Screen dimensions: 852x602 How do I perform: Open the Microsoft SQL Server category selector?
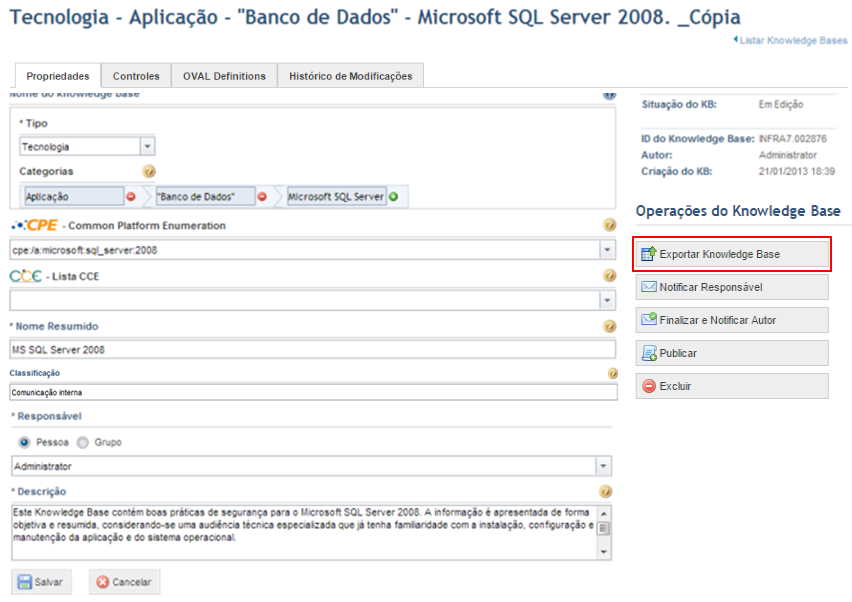pos(336,197)
